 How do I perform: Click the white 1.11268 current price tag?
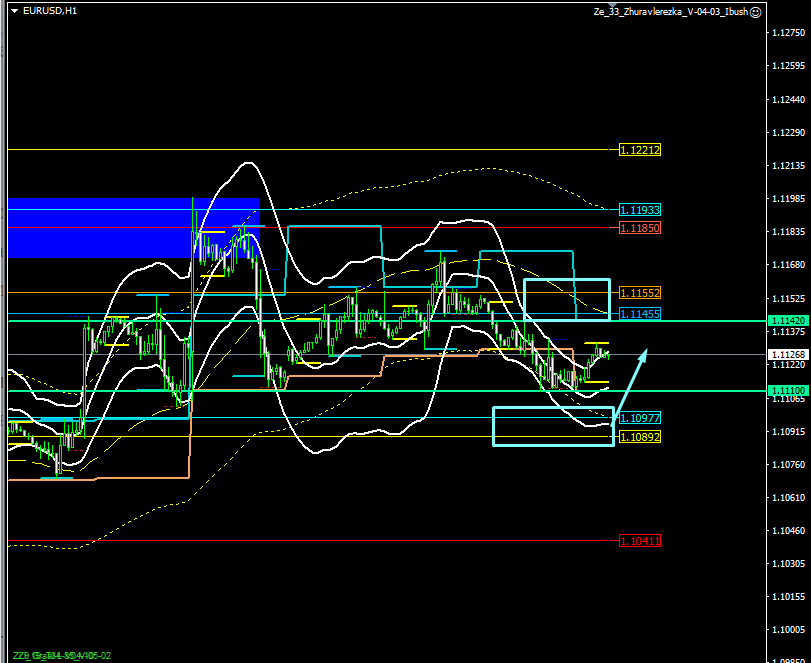click(788, 354)
